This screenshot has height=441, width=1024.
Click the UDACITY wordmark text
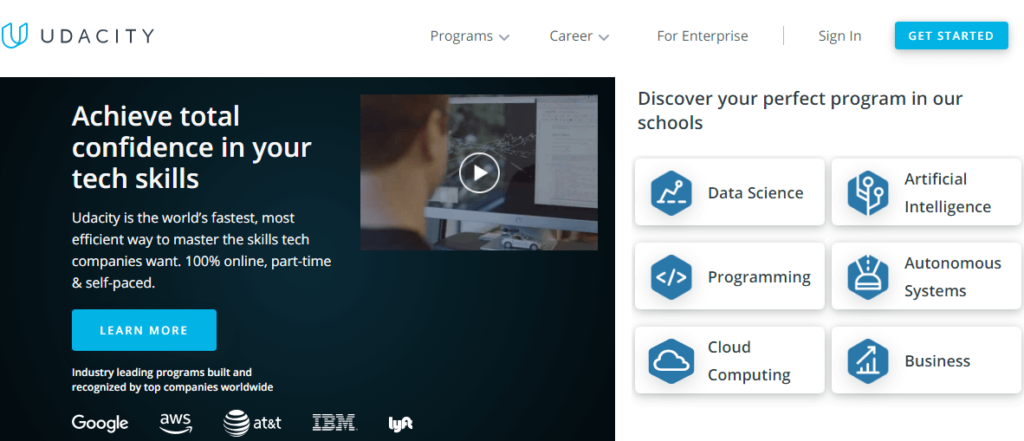tap(97, 36)
